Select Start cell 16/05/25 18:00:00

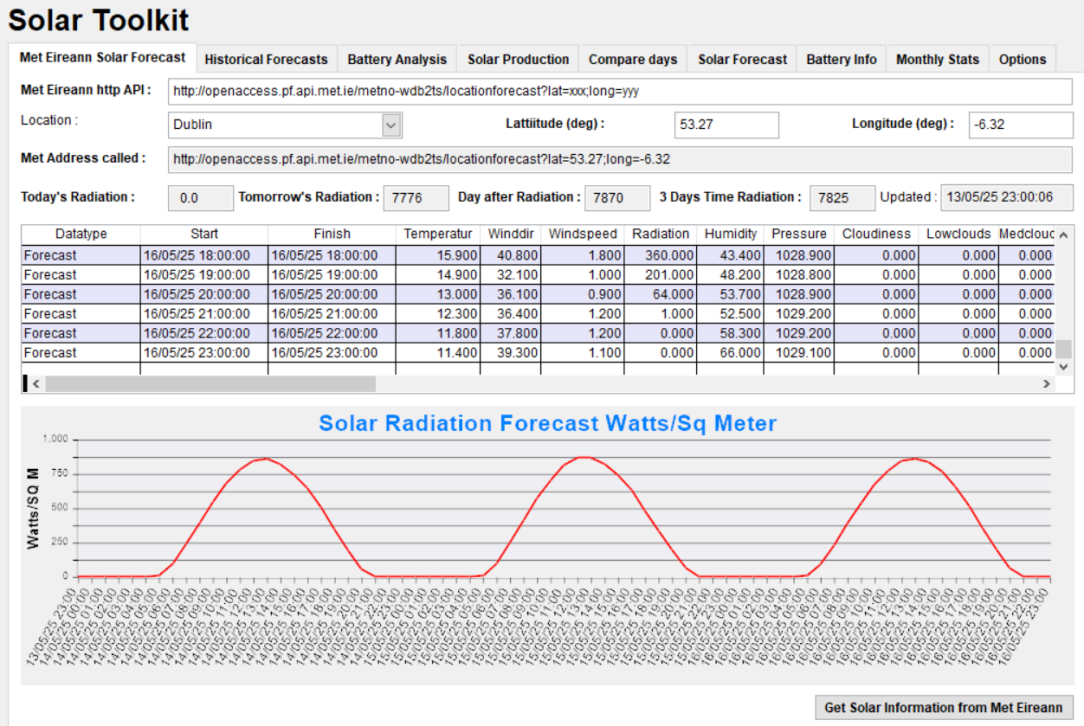click(204, 255)
